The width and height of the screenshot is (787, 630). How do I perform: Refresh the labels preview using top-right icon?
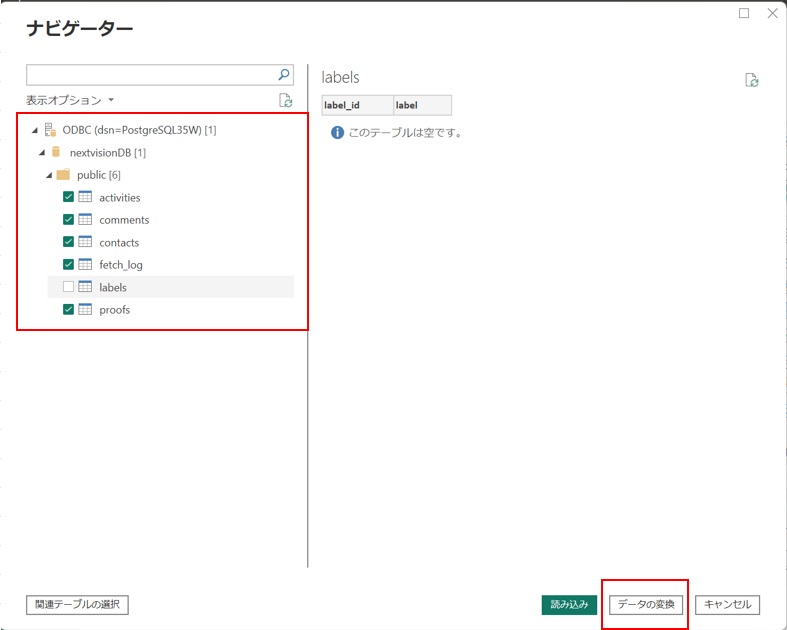[x=752, y=81]
